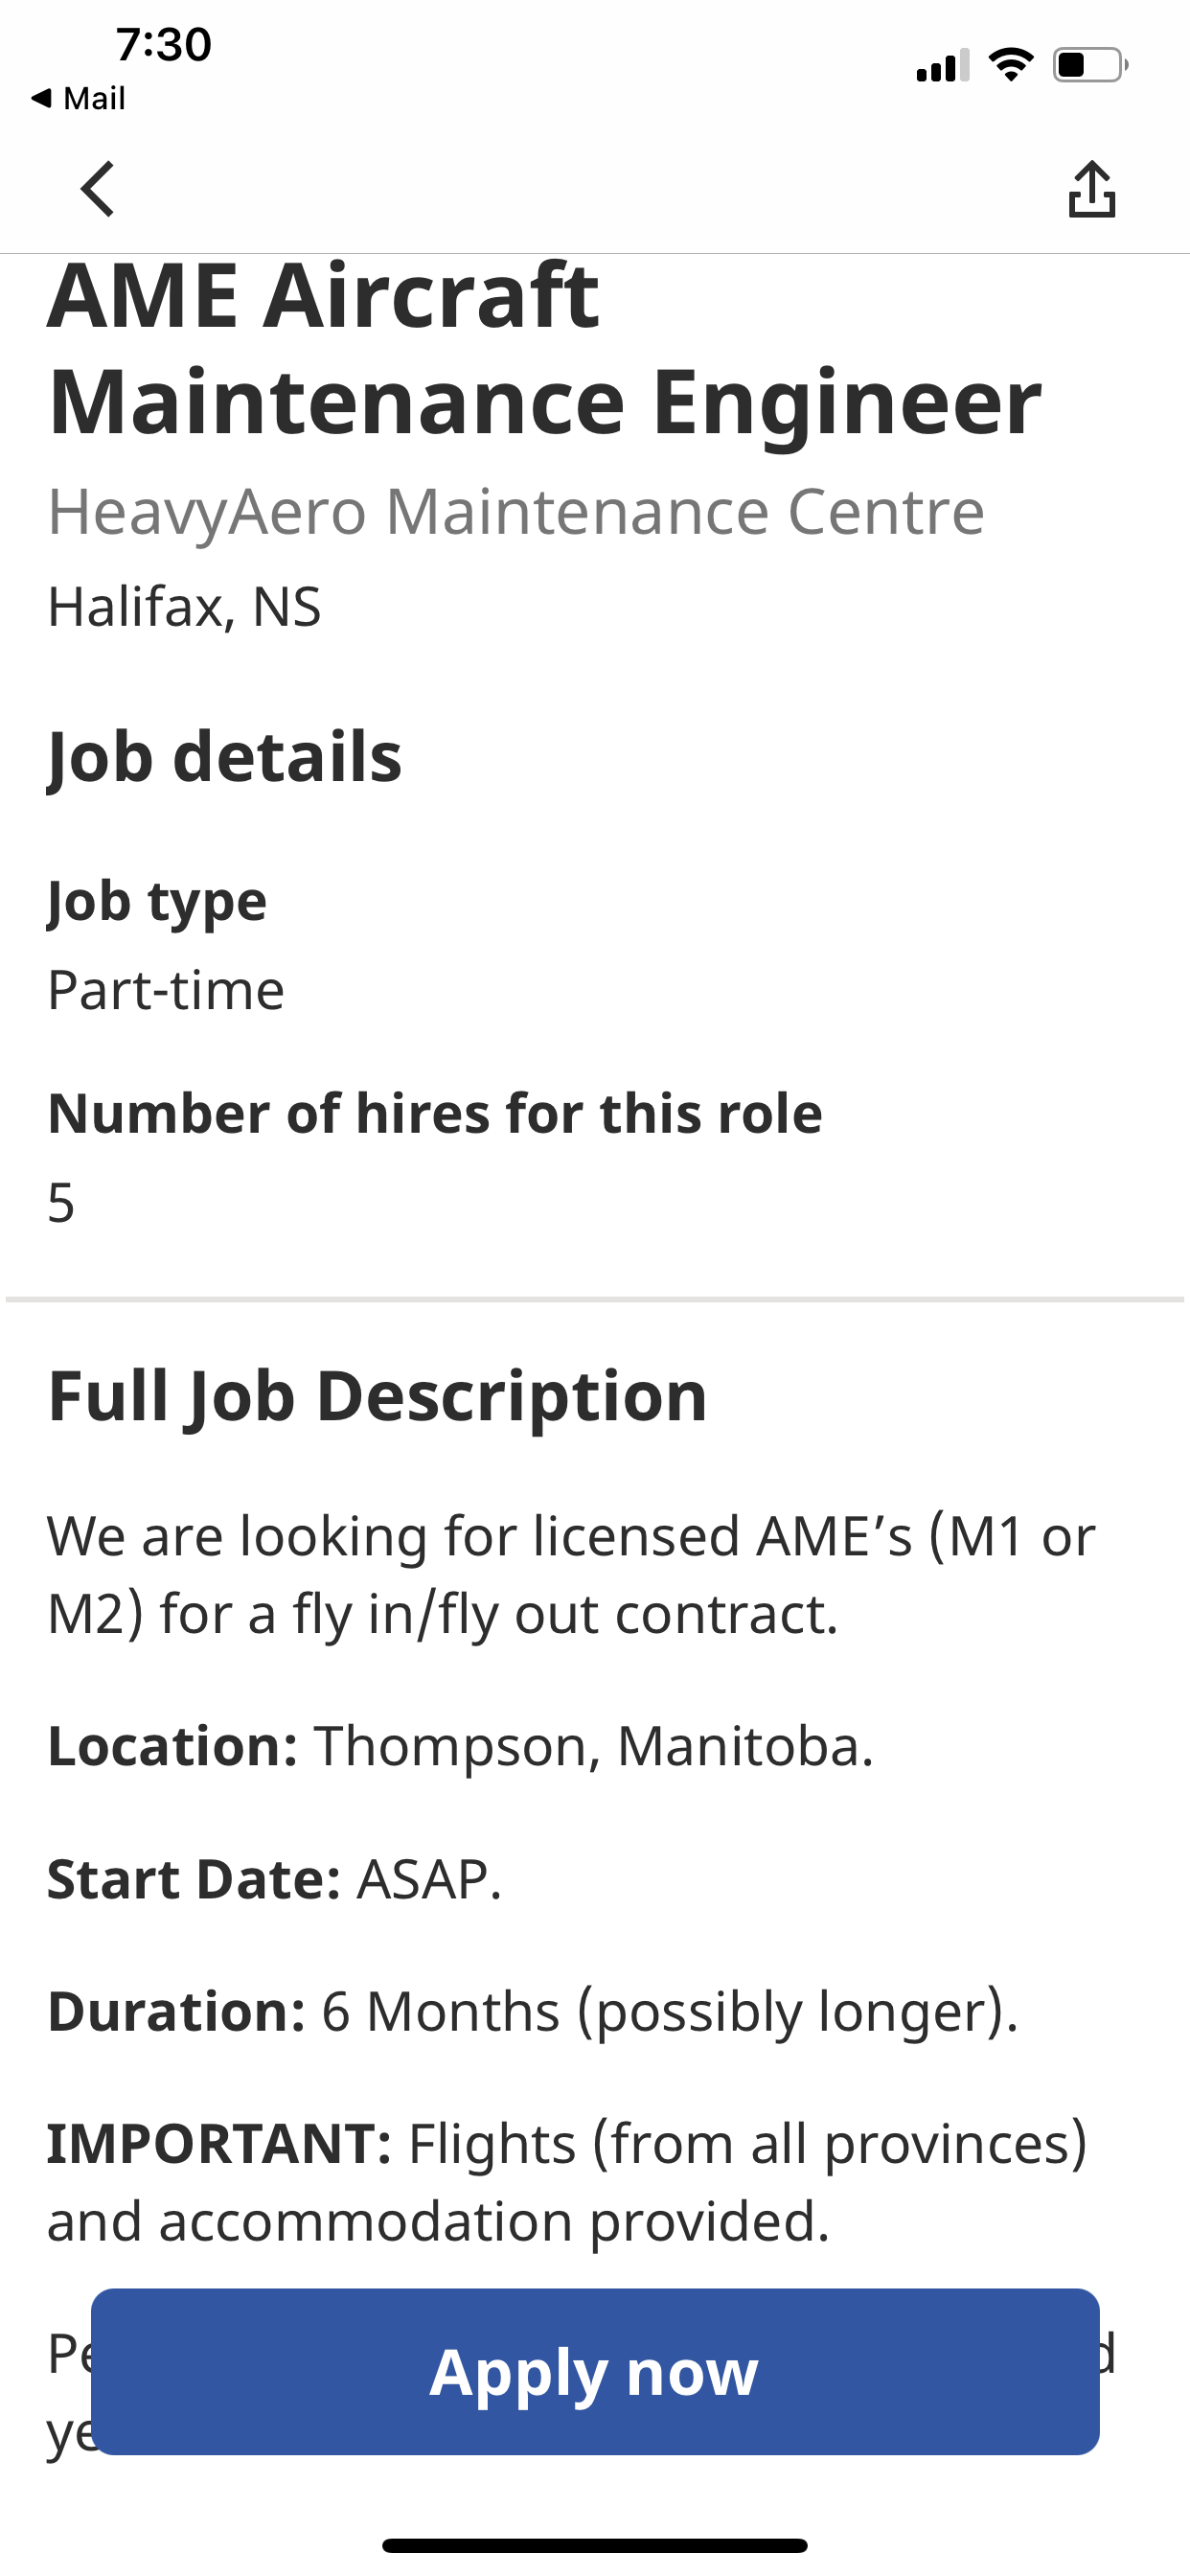Image resolution: width=1190 pixels, height=2576 pixels.
Task: Tap the Full Job Description heading
Action: 377,1395
